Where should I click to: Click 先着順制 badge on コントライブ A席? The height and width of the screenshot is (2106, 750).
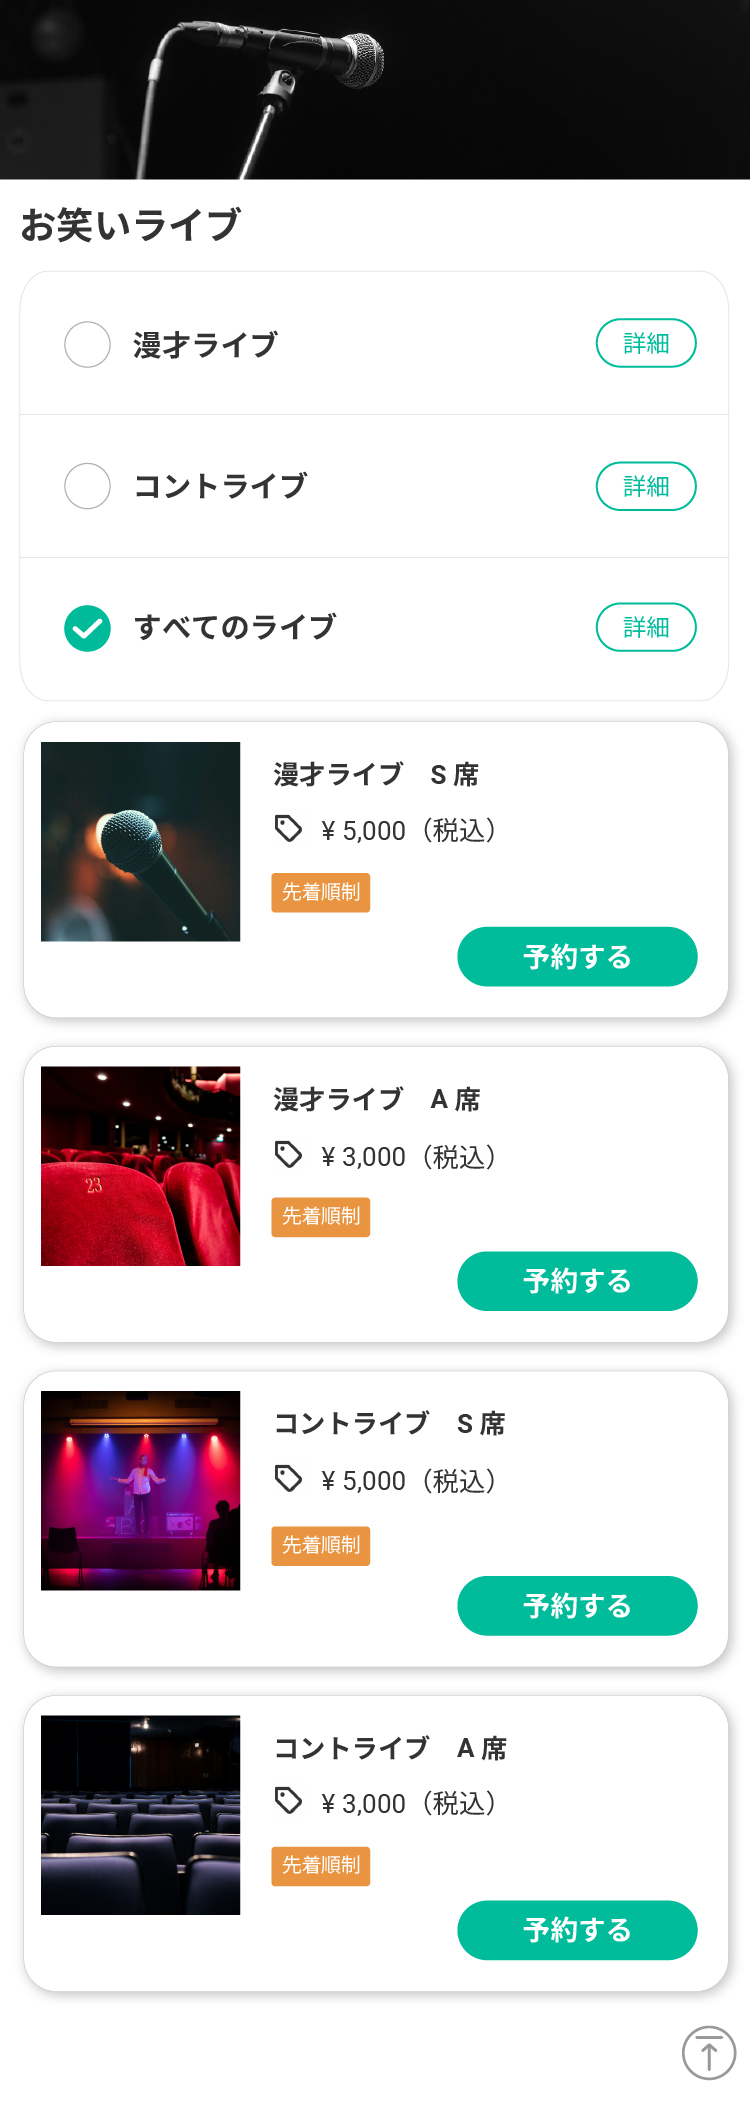tap(321, 1866)
